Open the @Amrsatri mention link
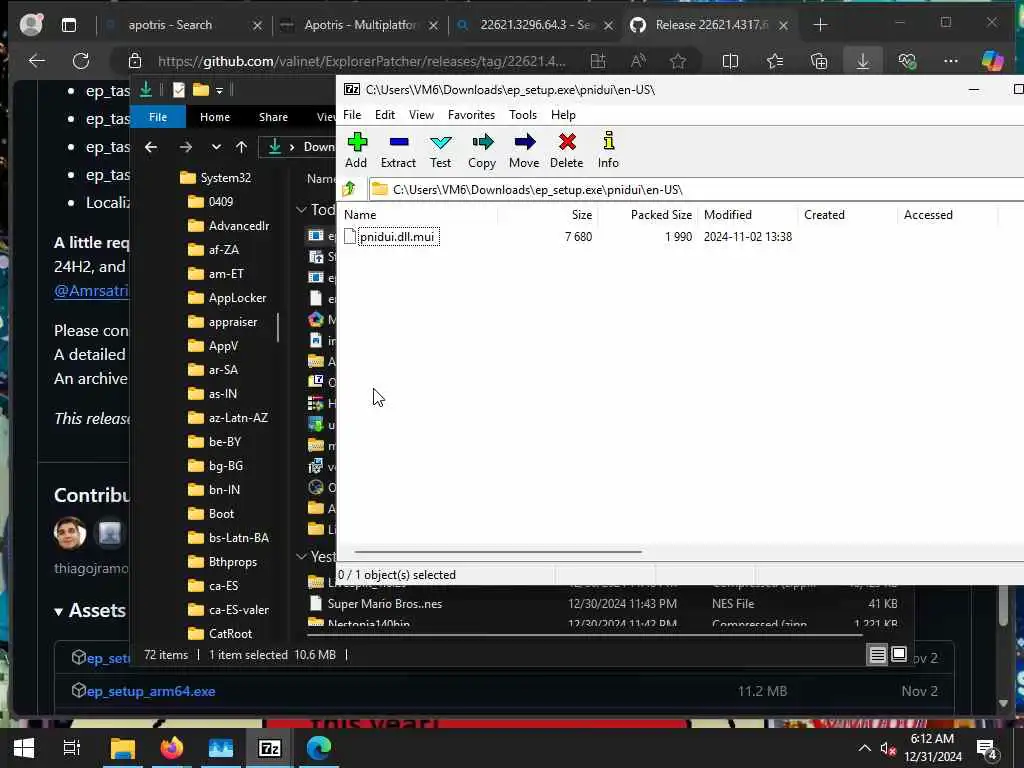 click(91, 291)
